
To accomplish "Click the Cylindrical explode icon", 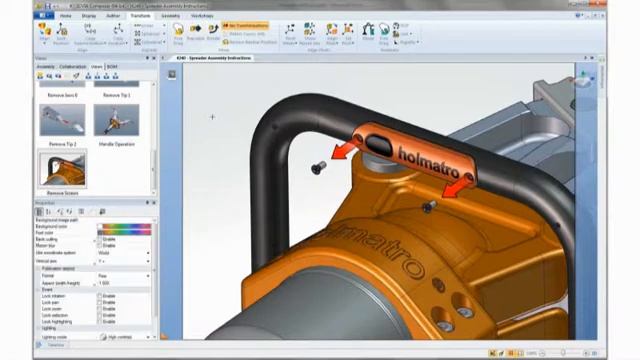I will pos(138,42).
